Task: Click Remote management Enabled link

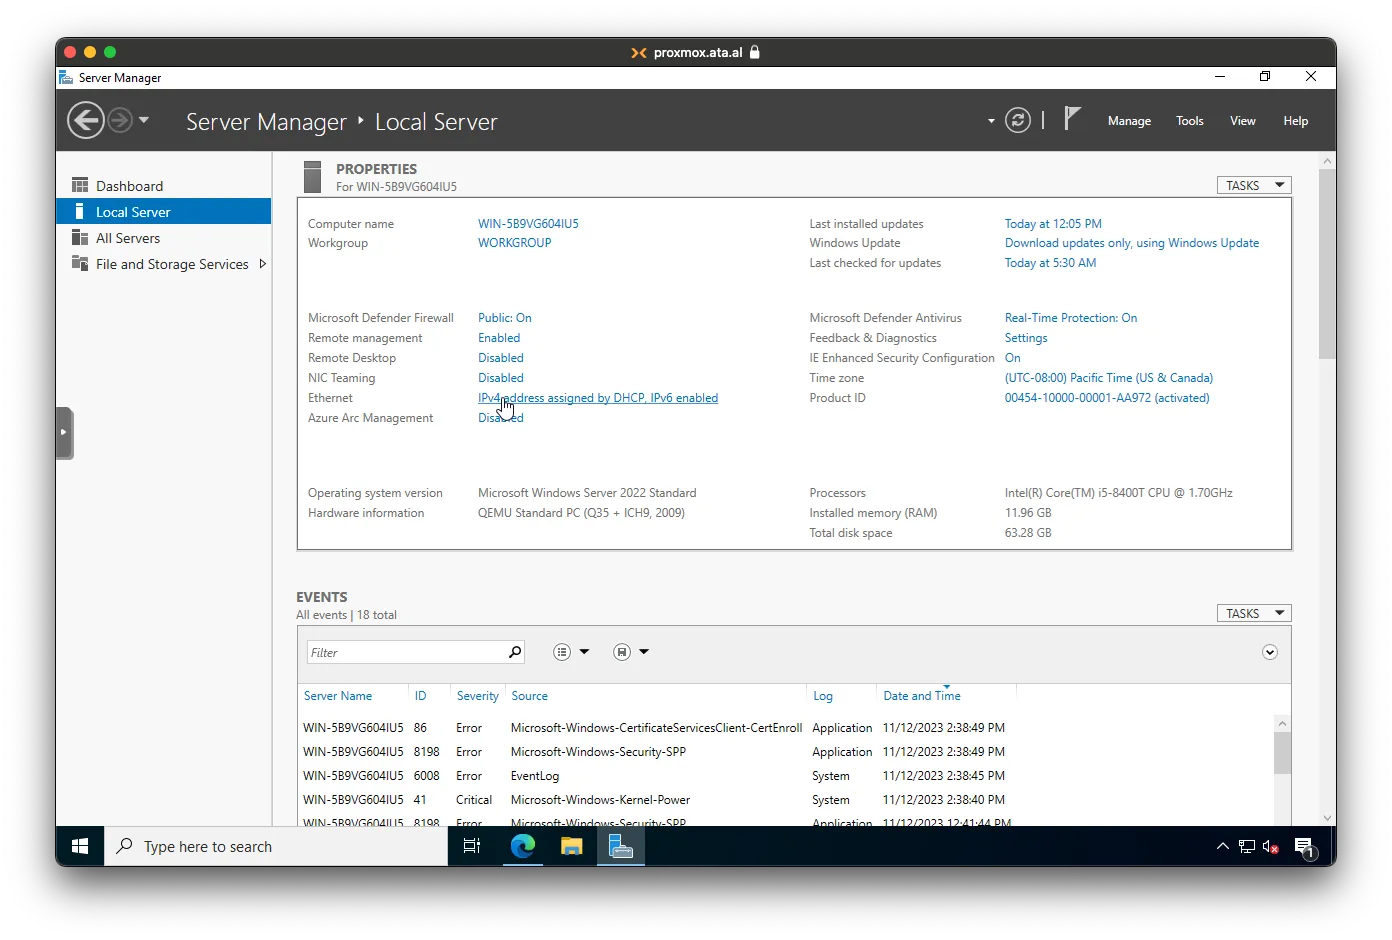Action: click(x=499, y=338)
